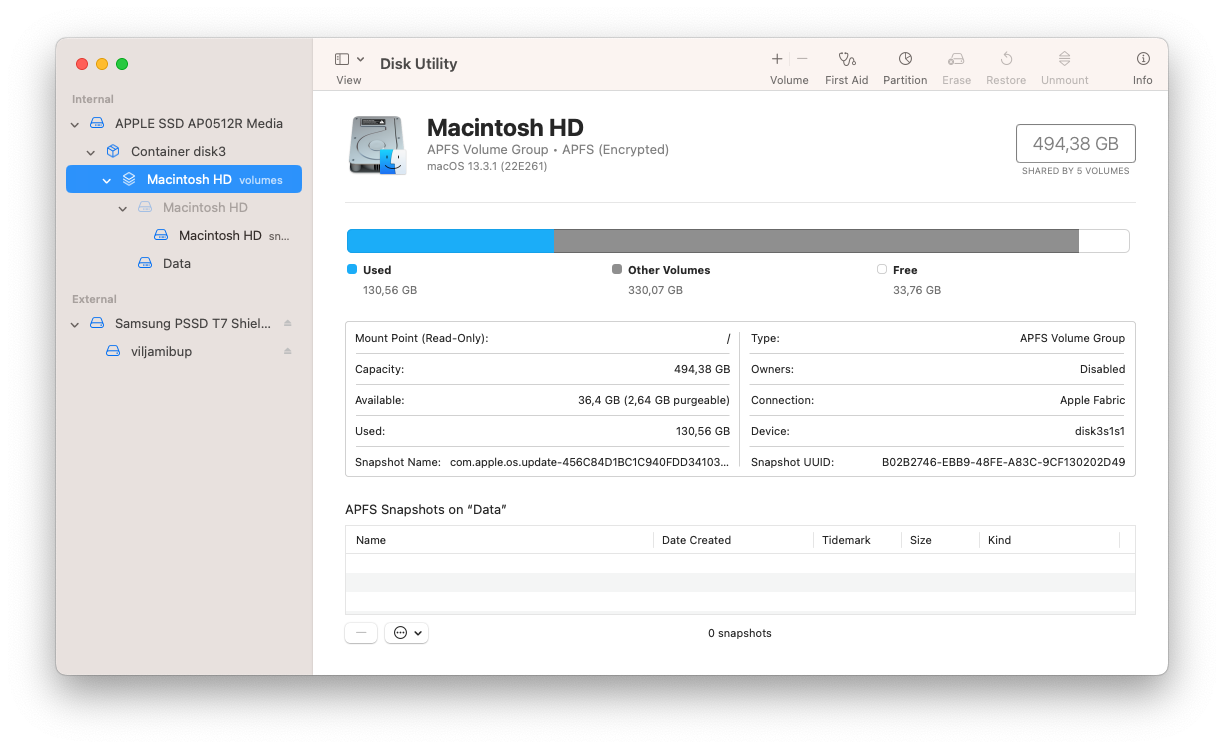Click the Data volume drive icon

pyautogui.click(x=145, y=264)
